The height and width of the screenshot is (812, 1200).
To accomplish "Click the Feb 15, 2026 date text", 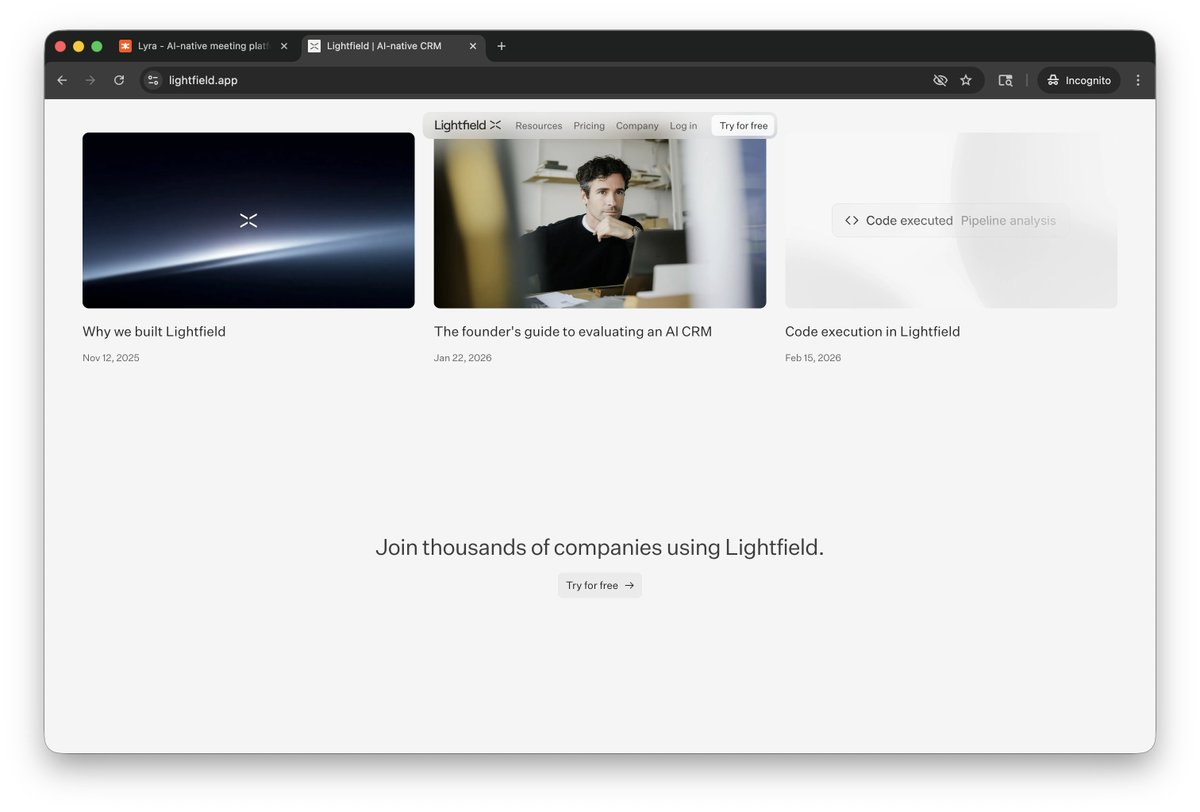I will tap(813, 358).
